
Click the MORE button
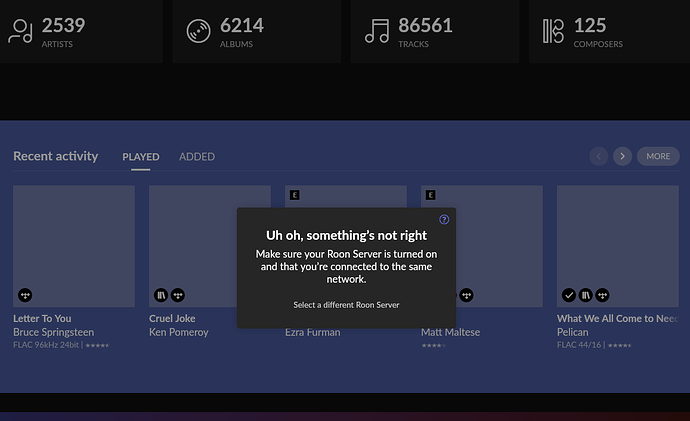click(658, 156)
